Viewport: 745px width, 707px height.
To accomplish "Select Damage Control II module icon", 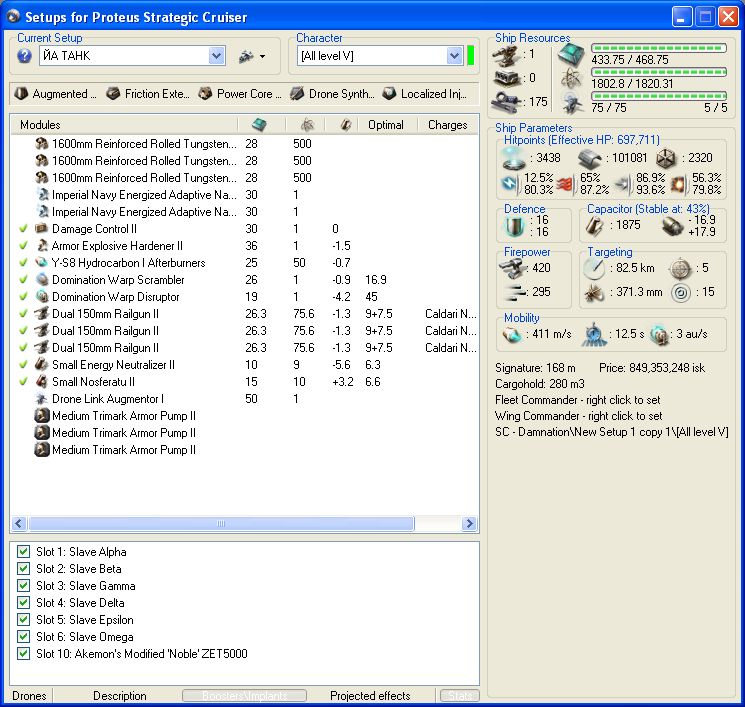I will pos(42,229).
